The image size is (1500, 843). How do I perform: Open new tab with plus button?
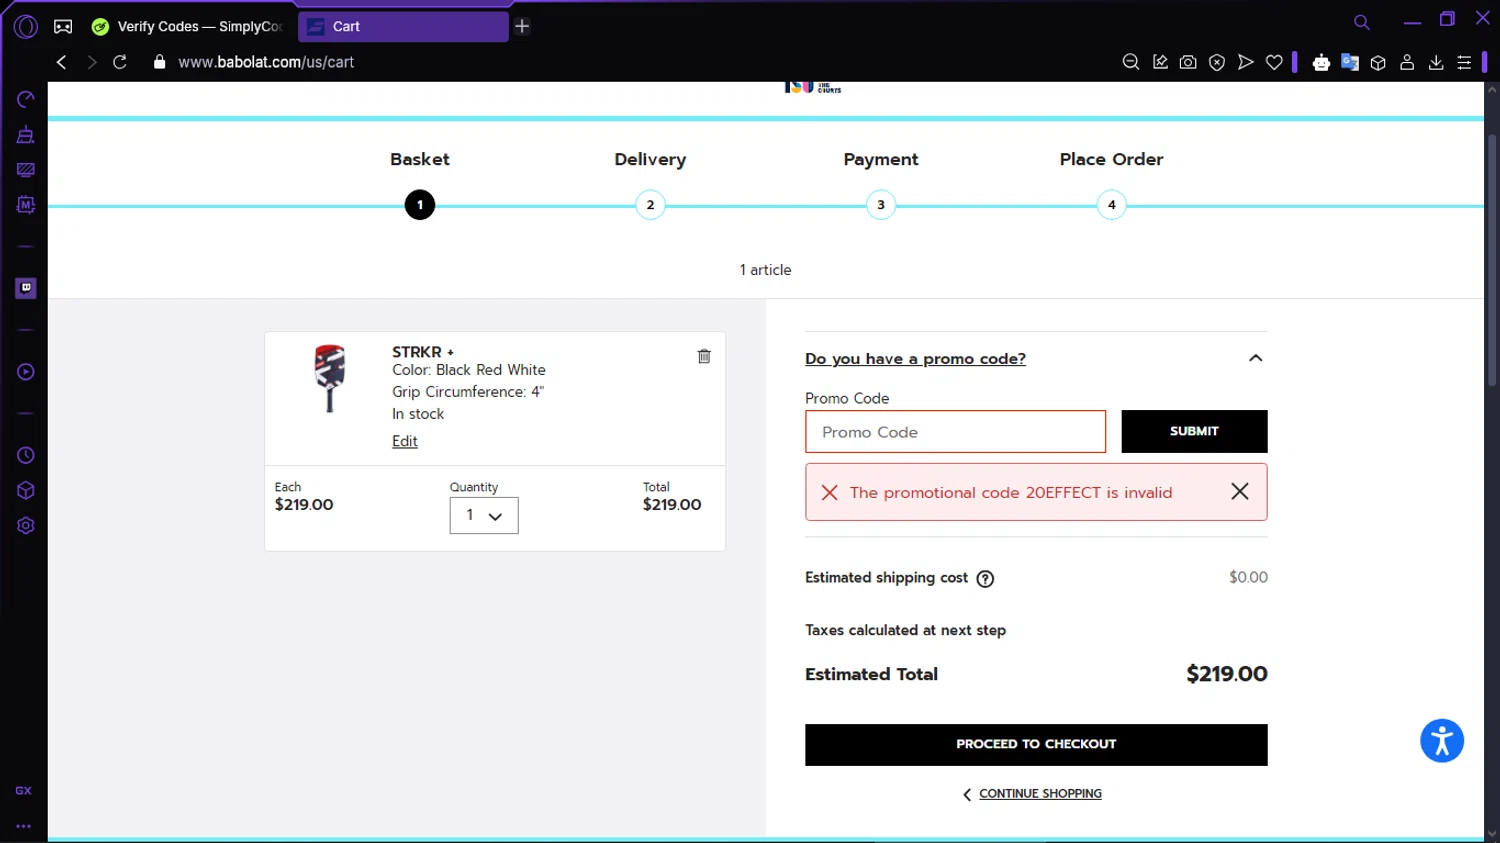[x=522, y=27]
